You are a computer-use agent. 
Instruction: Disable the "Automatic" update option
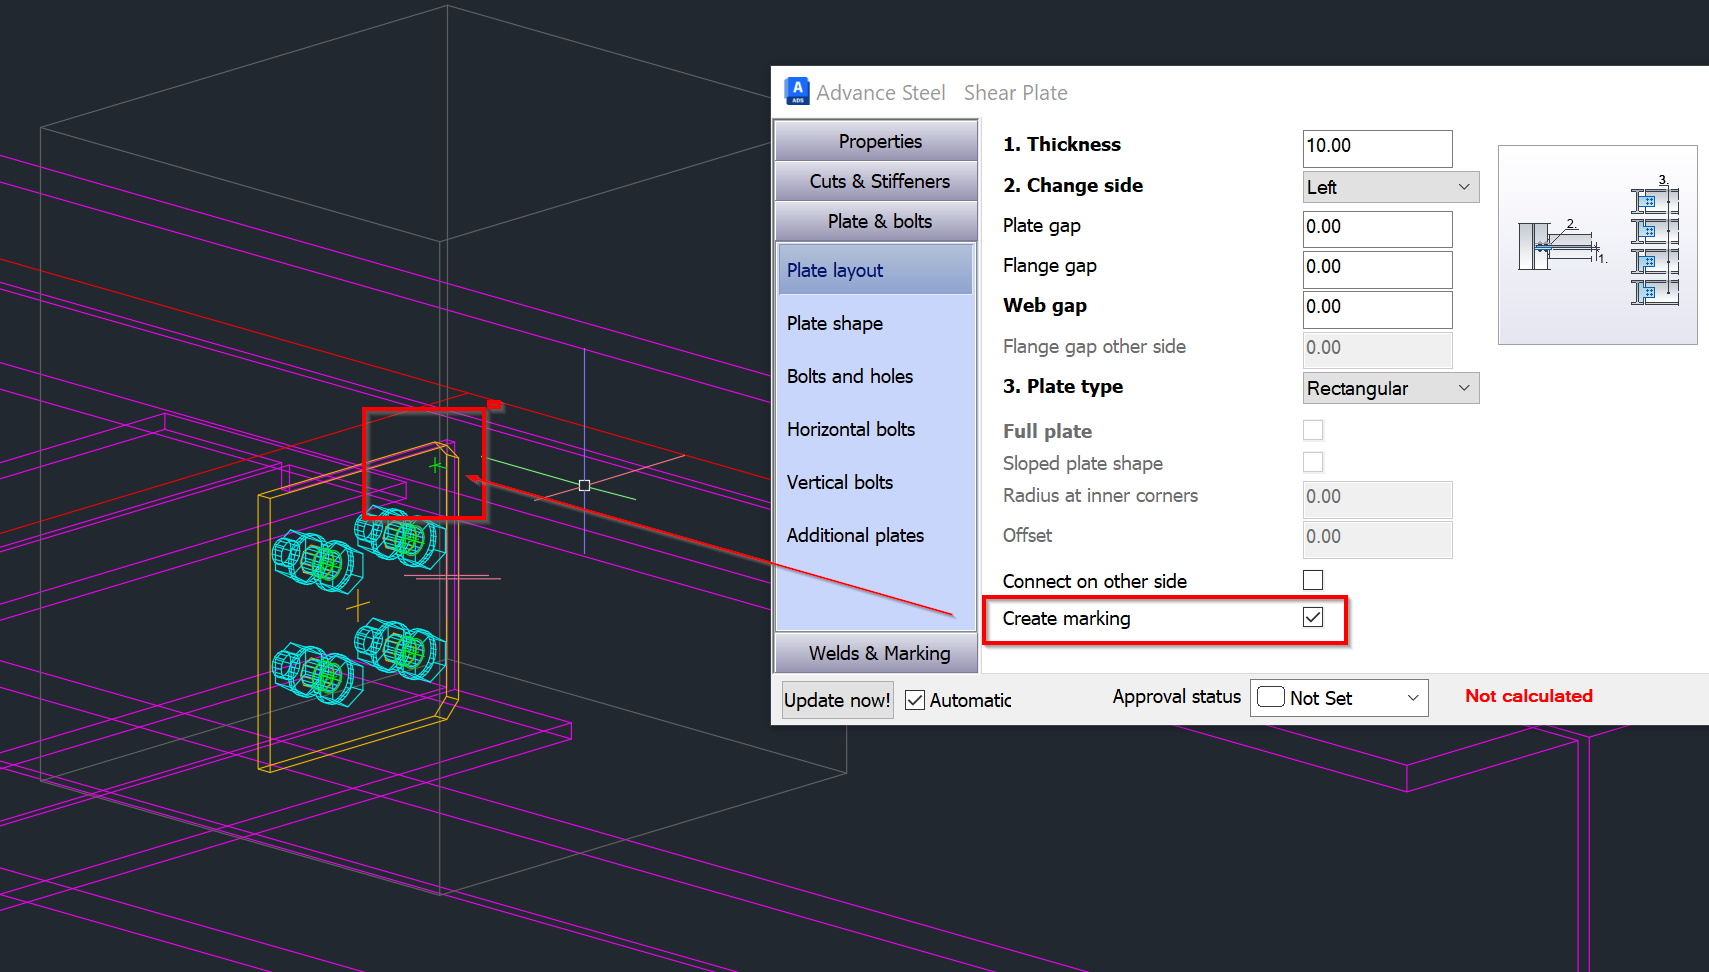click(914, 700)
